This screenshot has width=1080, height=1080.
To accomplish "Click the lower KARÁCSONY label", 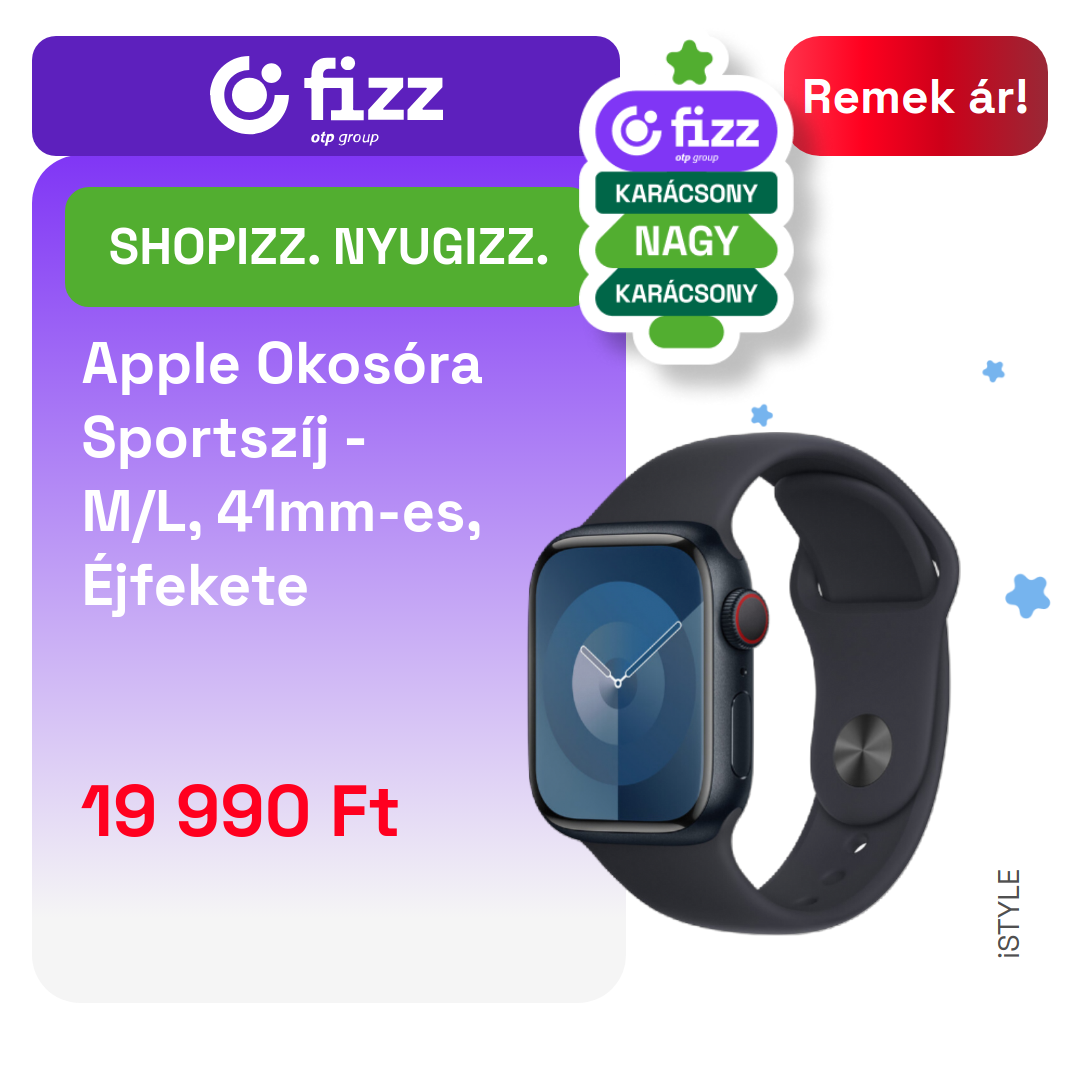I will (686, 293).
